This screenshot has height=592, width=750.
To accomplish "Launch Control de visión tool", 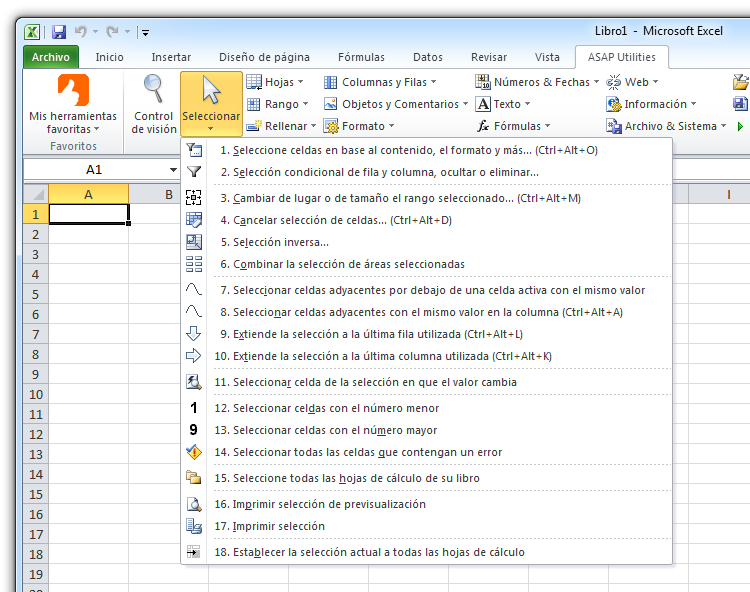I will click(x=154, y=104).
